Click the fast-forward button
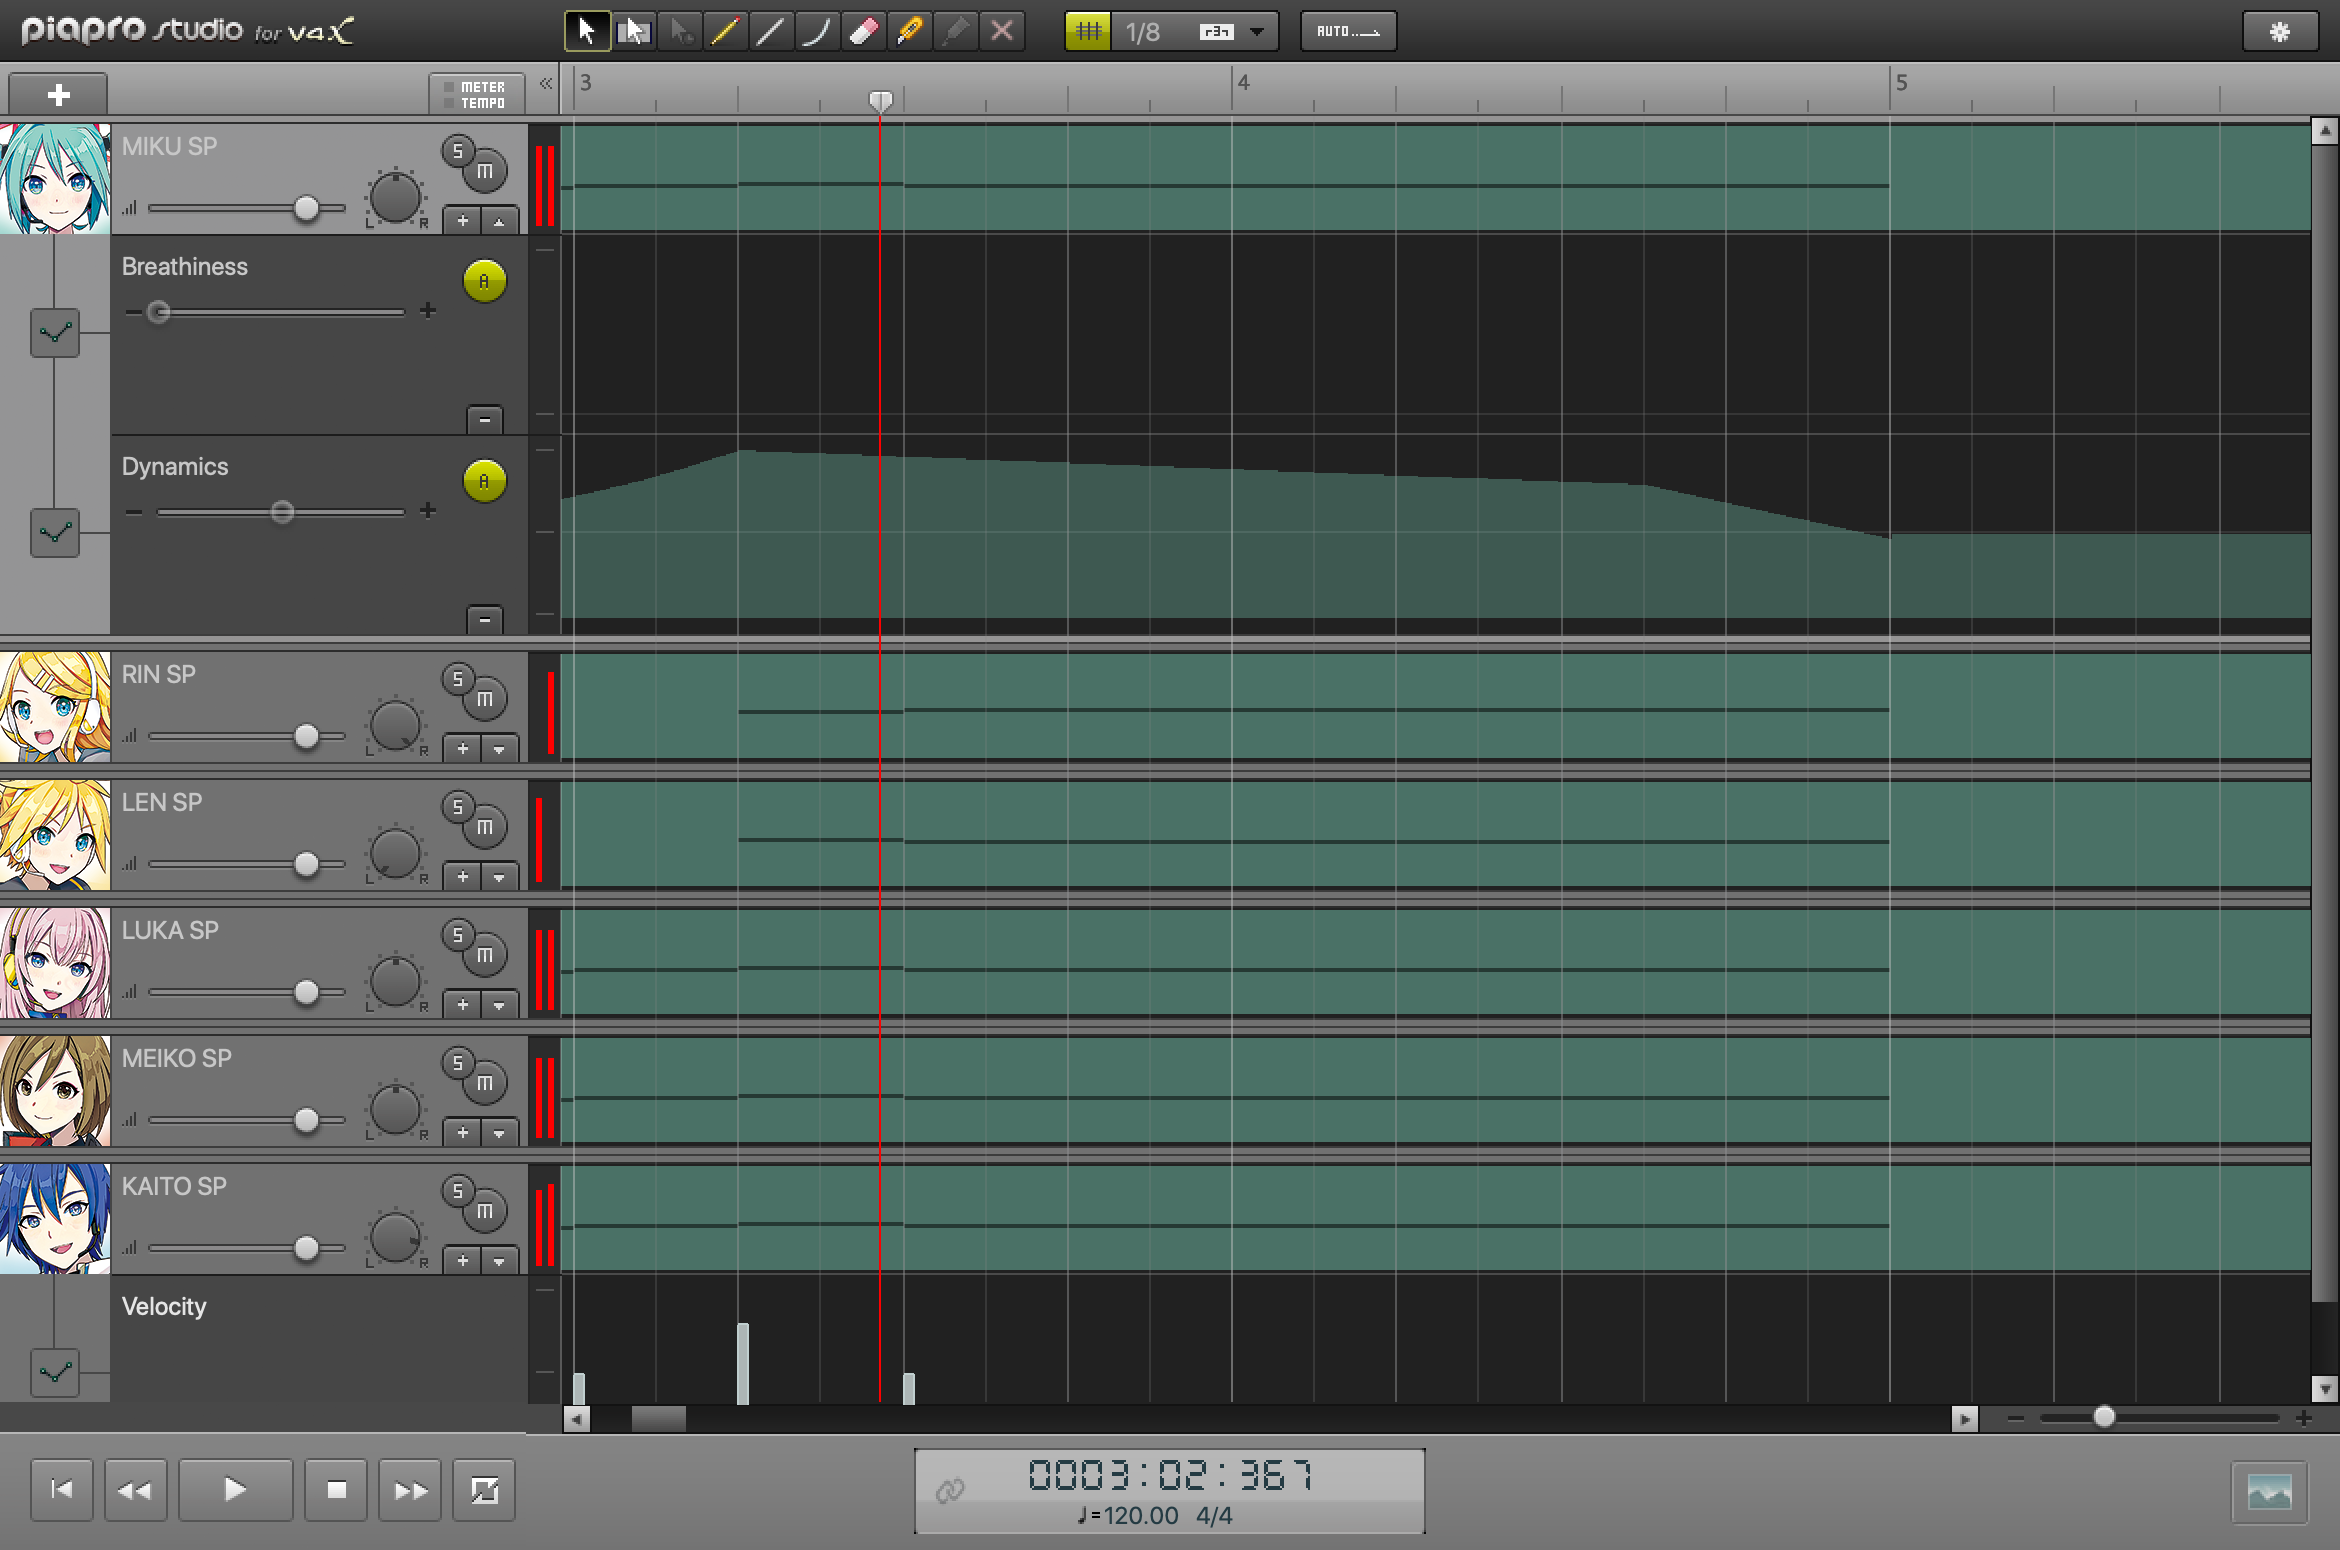This screenshot has height=1550, width=2340. point(410,1490)
